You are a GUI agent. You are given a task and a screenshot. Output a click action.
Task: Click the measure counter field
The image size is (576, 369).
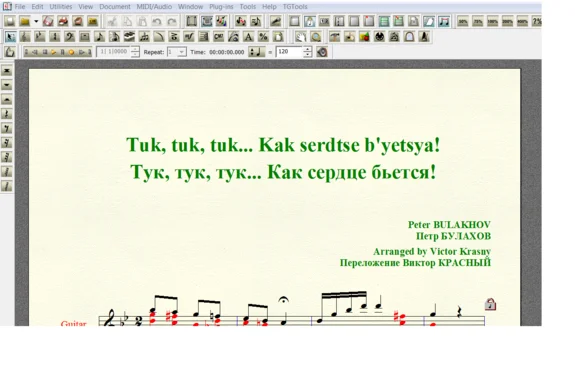click(x=114, y=52)
